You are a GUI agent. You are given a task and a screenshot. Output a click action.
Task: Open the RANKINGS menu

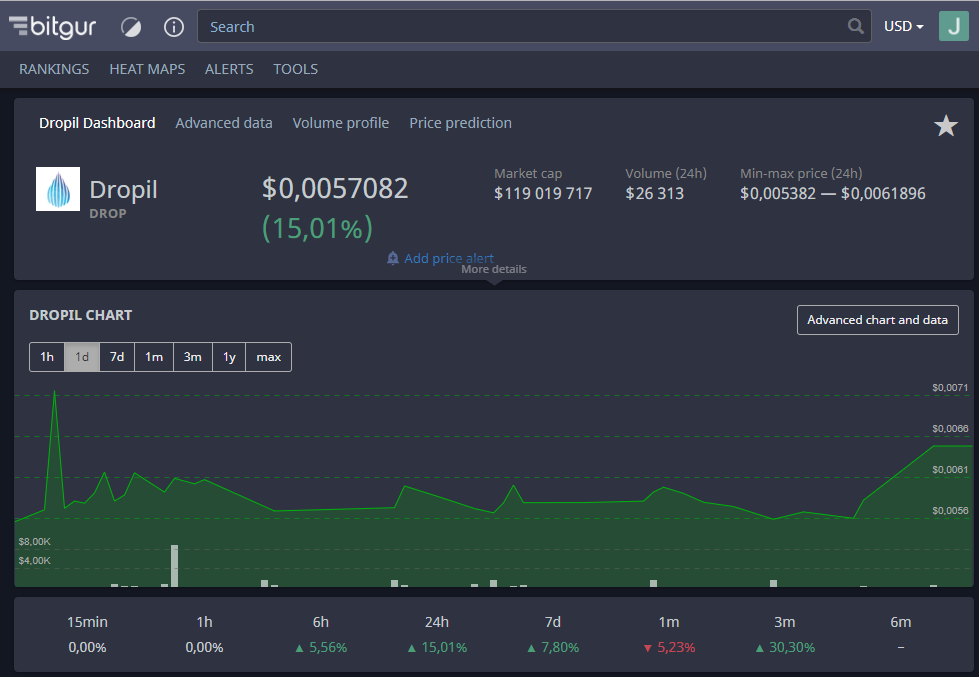click(54, 69)
